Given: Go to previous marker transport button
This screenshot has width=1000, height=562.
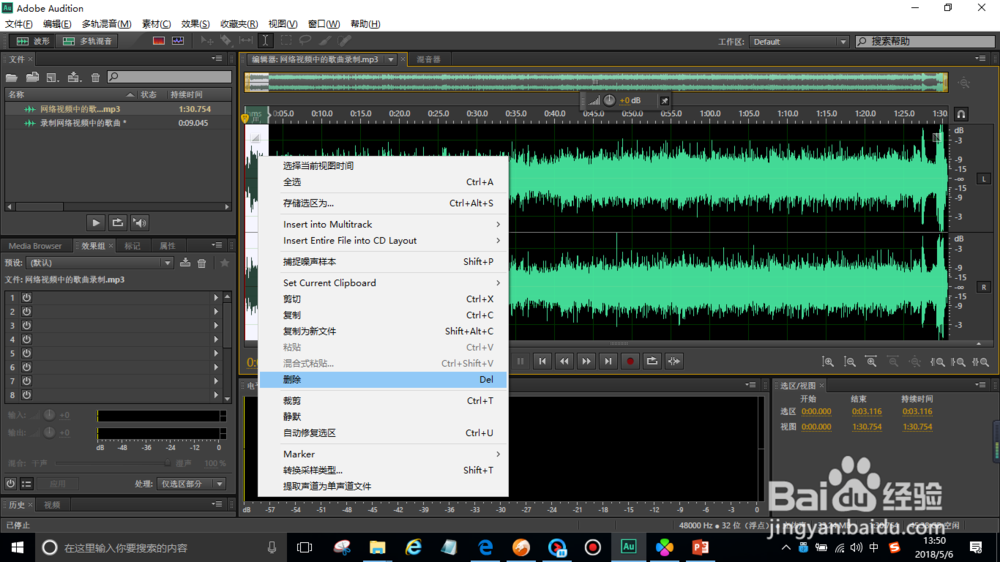Looking at the screenshot, I should point(542,361).
